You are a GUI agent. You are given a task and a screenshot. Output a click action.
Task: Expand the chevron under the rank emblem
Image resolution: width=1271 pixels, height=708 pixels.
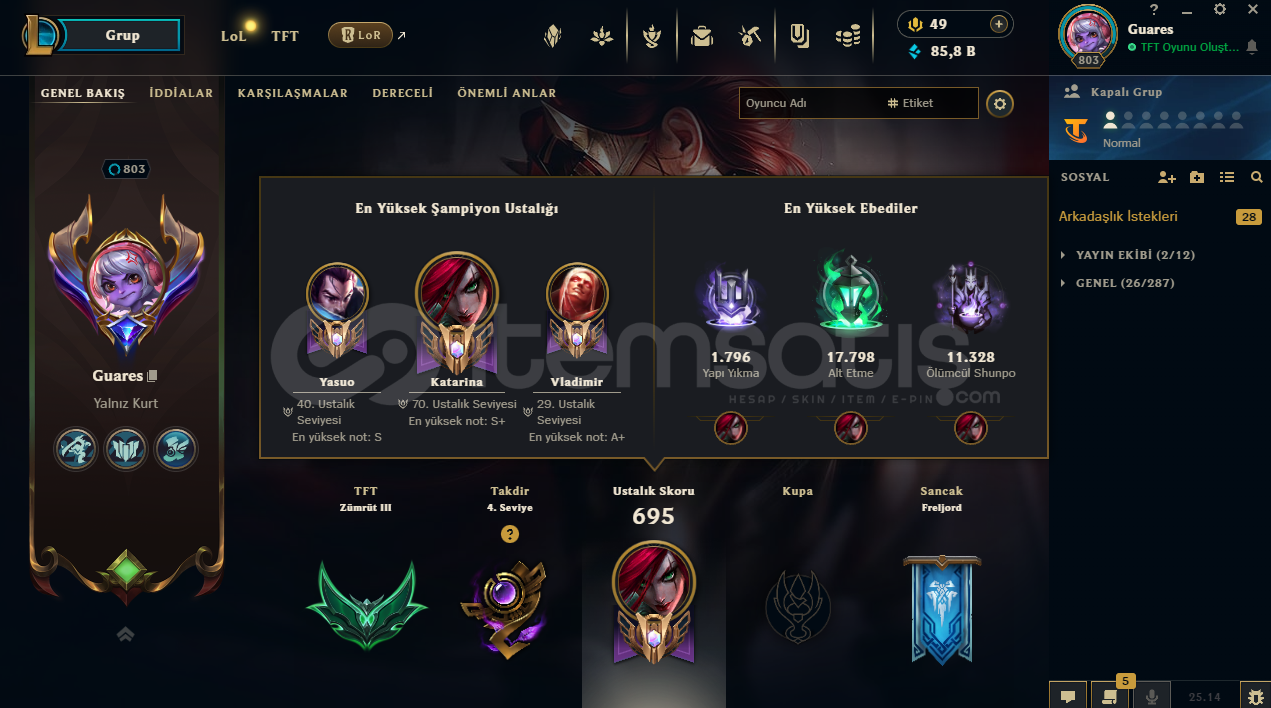point(126,634)
